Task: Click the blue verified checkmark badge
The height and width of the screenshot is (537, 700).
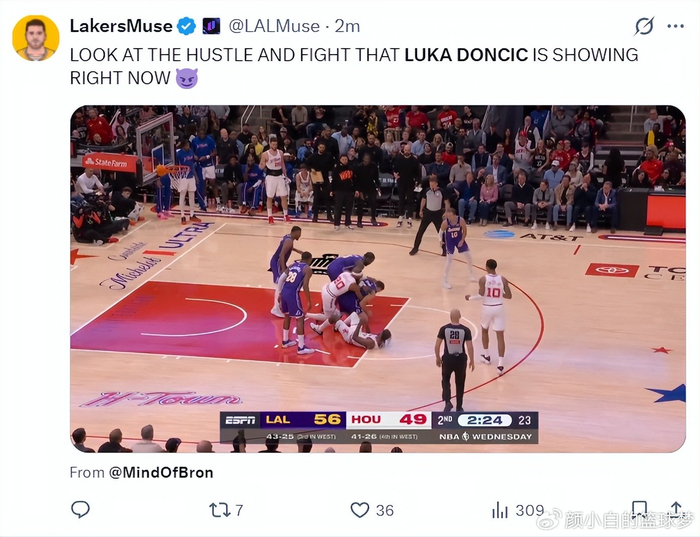Action: [x=187, y=26]
